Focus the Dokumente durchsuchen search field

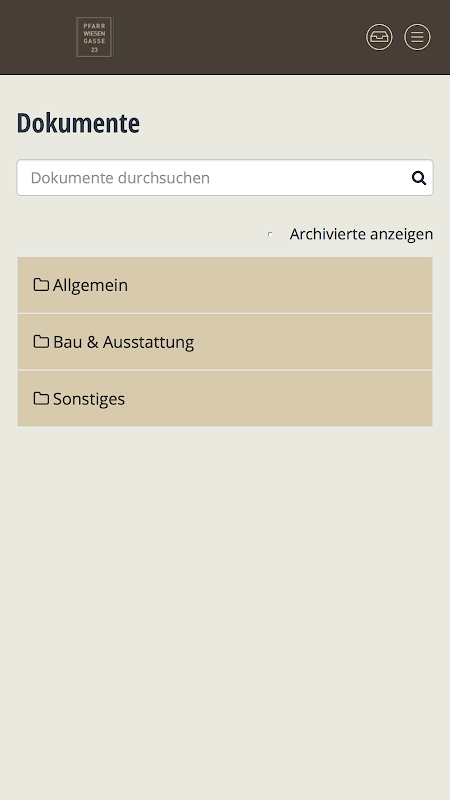point(225,178)
